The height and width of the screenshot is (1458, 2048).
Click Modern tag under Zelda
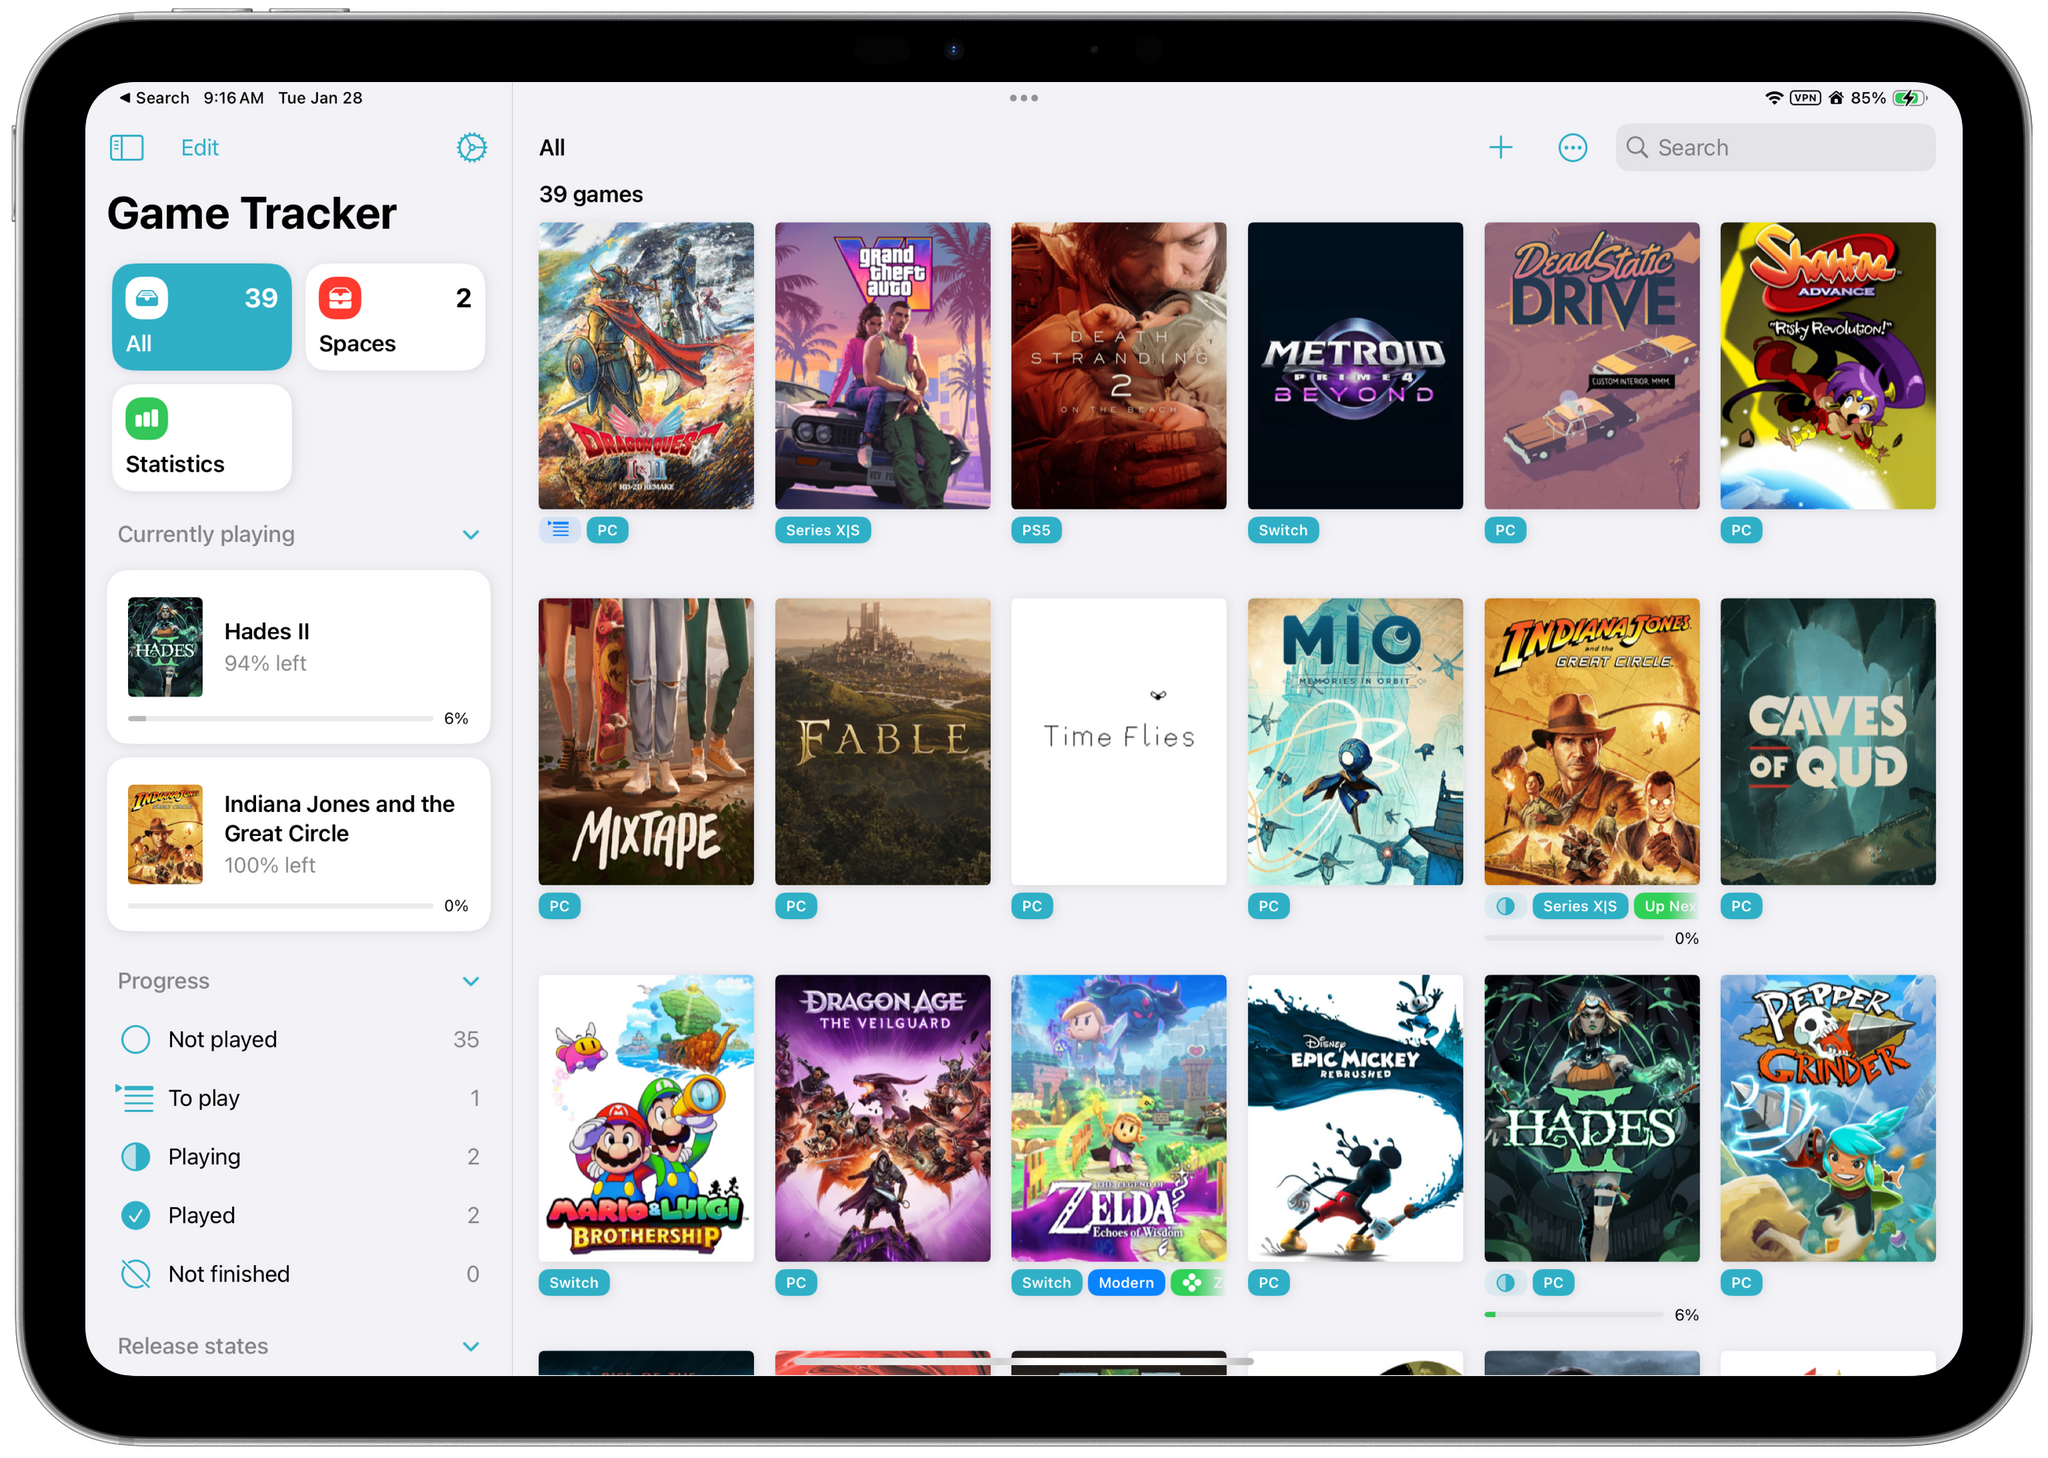pos(1126,1283)
